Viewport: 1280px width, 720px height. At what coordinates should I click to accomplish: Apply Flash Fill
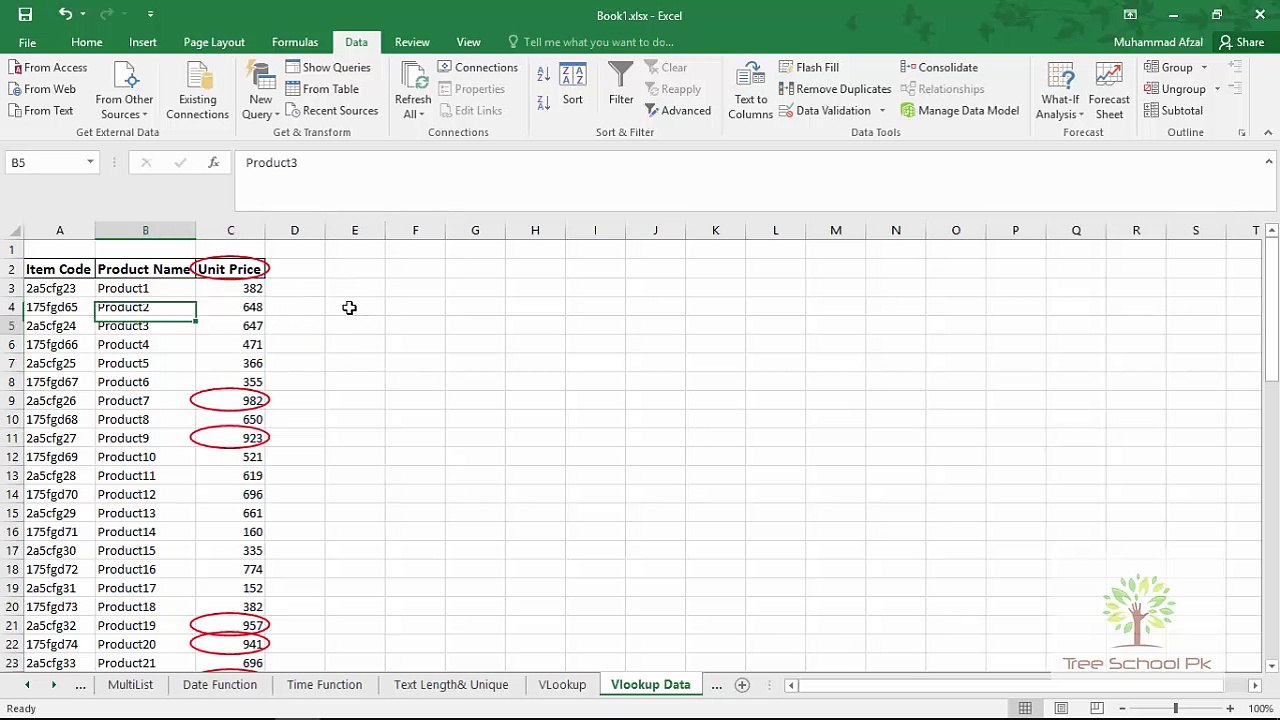coord(809,67)
